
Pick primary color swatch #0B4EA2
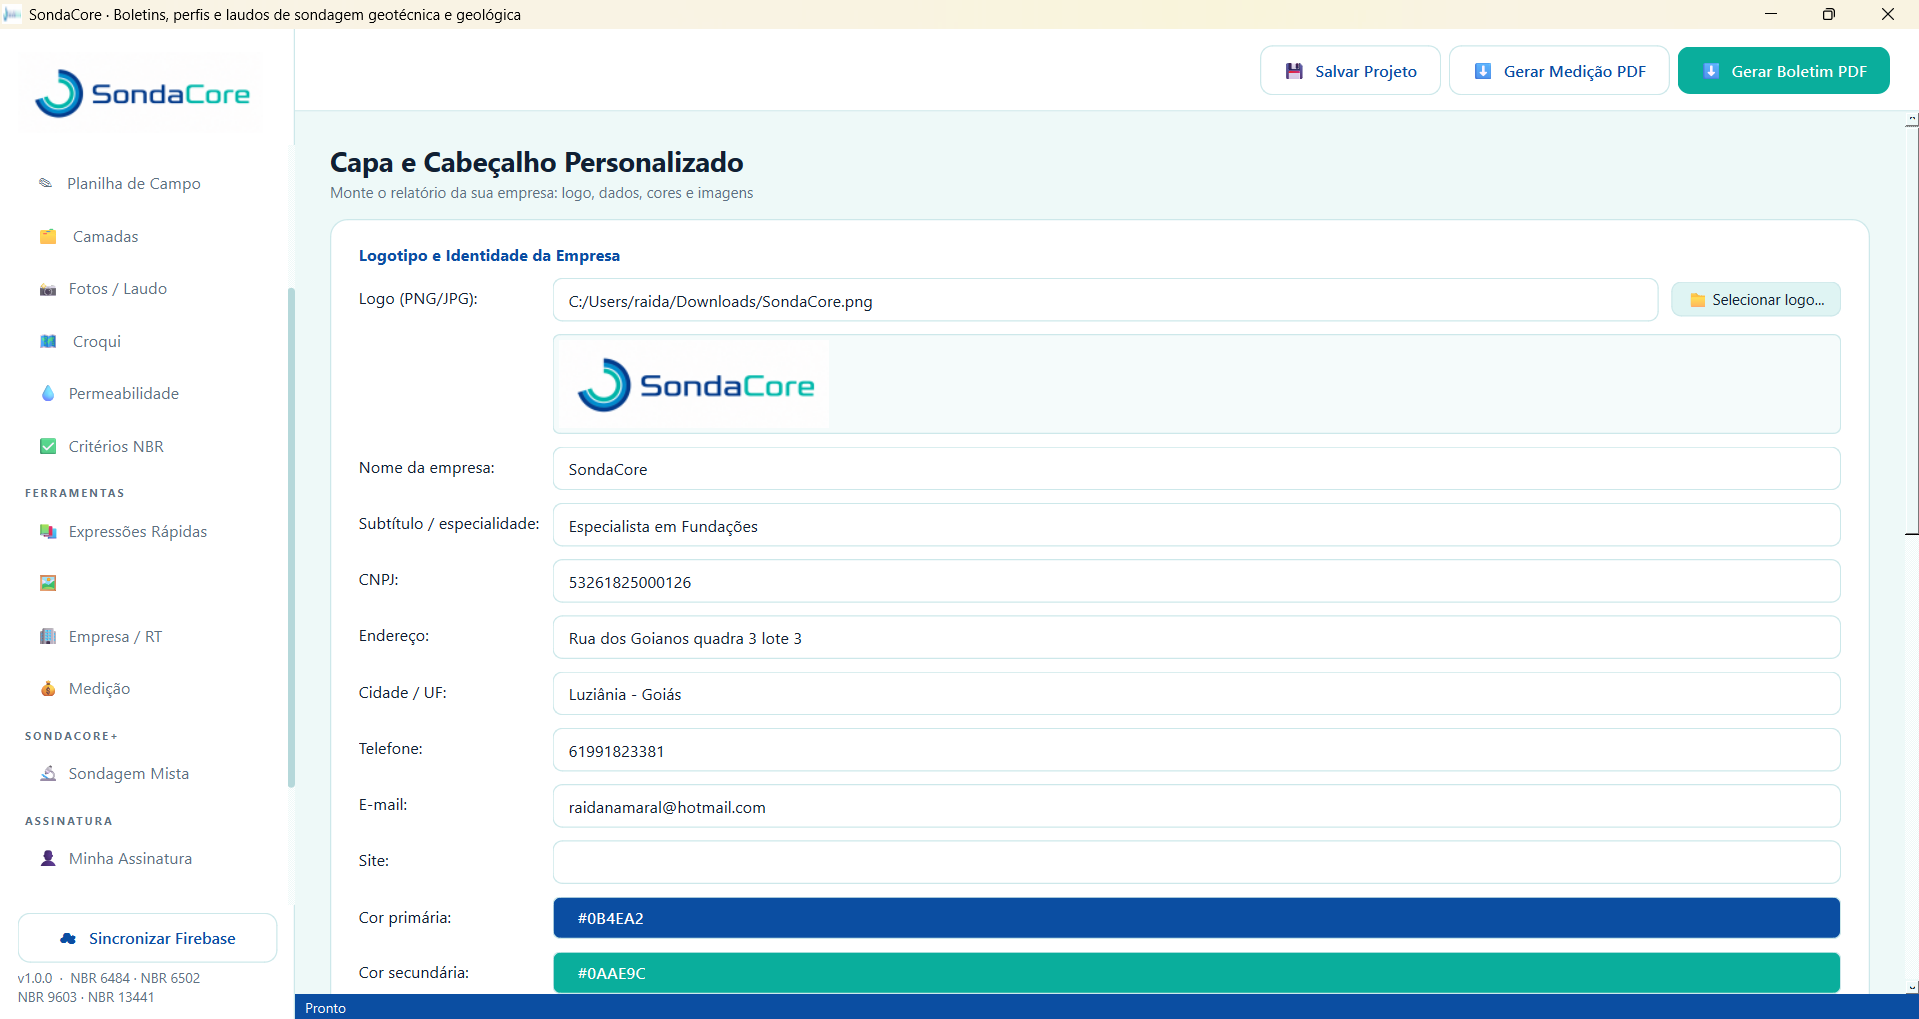point(1196,918)
